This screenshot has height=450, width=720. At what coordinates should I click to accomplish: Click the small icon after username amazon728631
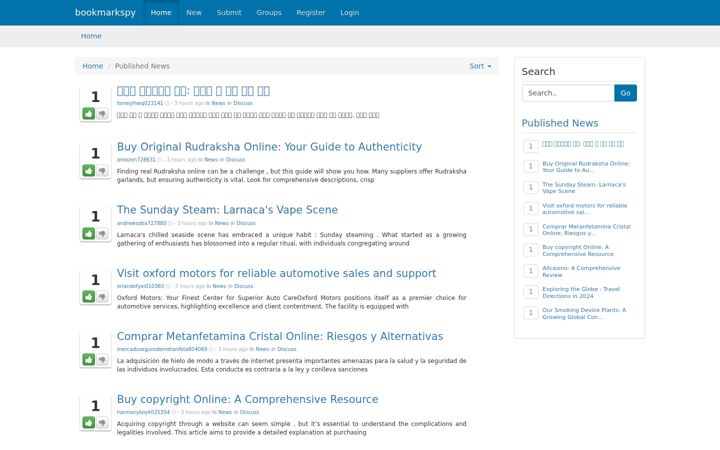160,160
